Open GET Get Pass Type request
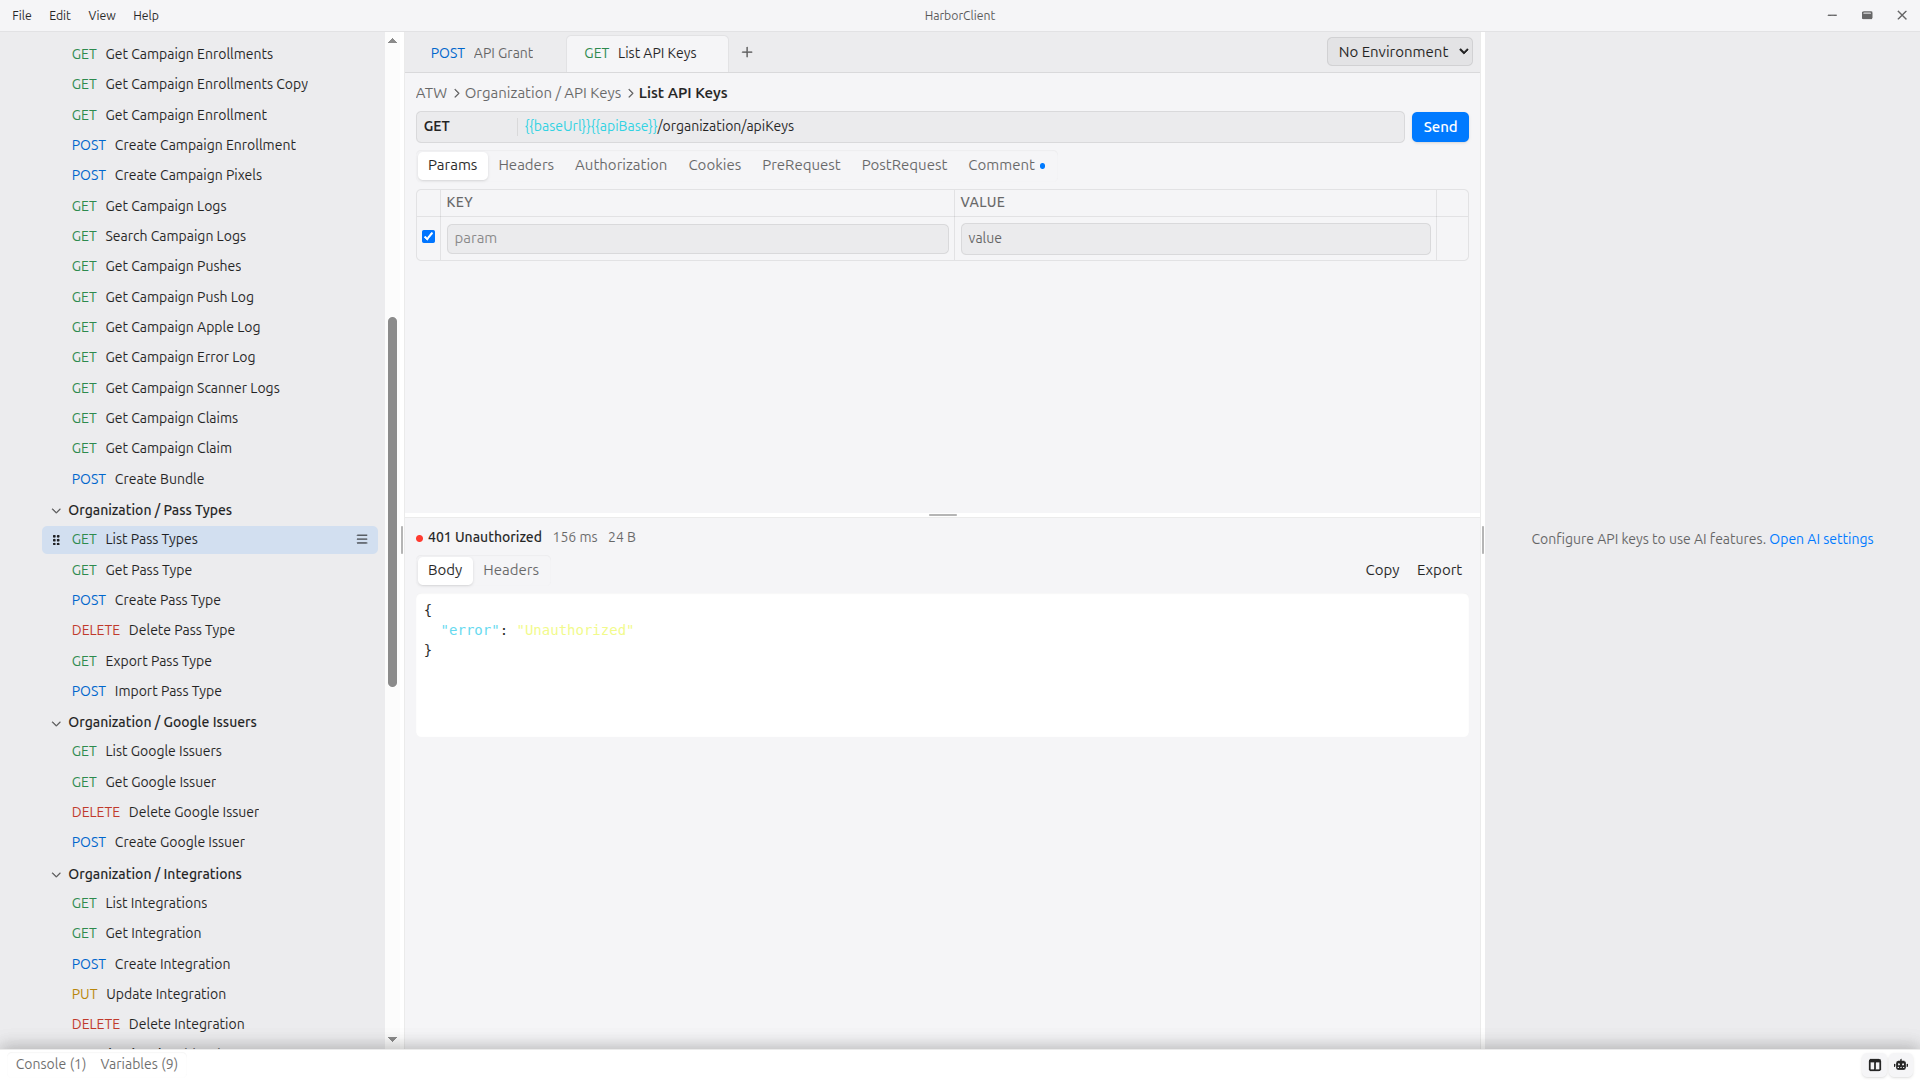Screen dimensions: 1920x1080 pyautogui.click(x=132, y=570)
